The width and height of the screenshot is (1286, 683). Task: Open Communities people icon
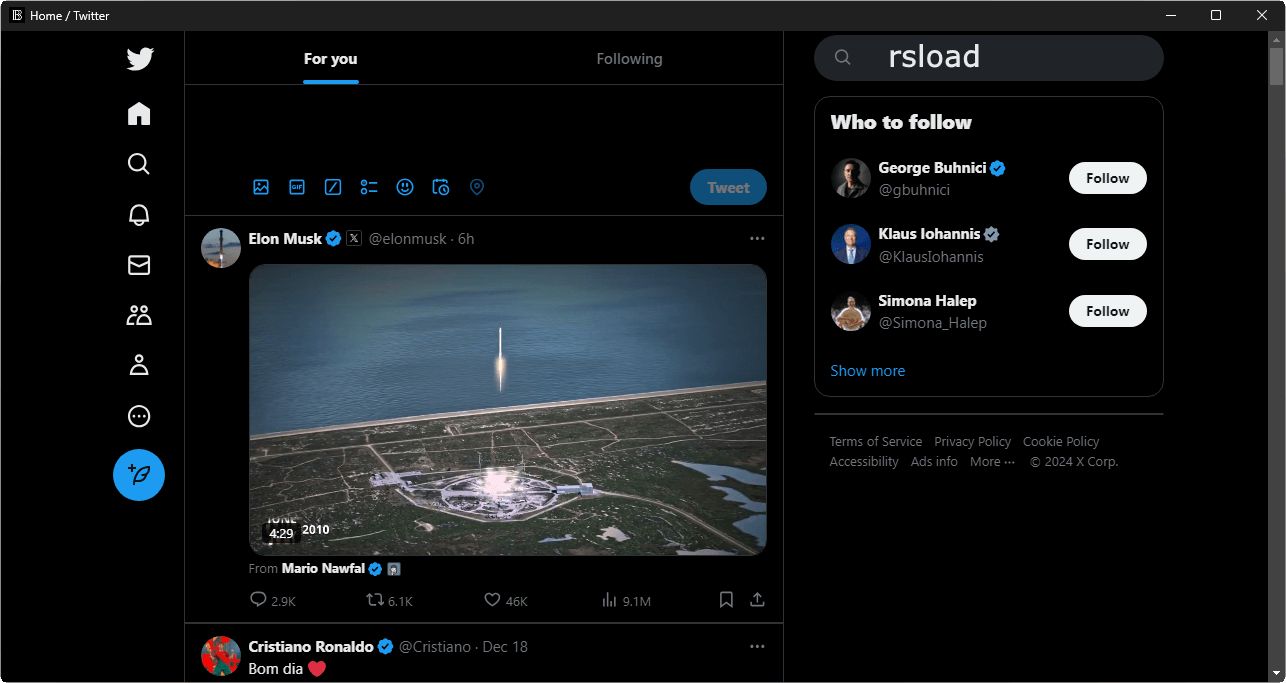[139, 315]
